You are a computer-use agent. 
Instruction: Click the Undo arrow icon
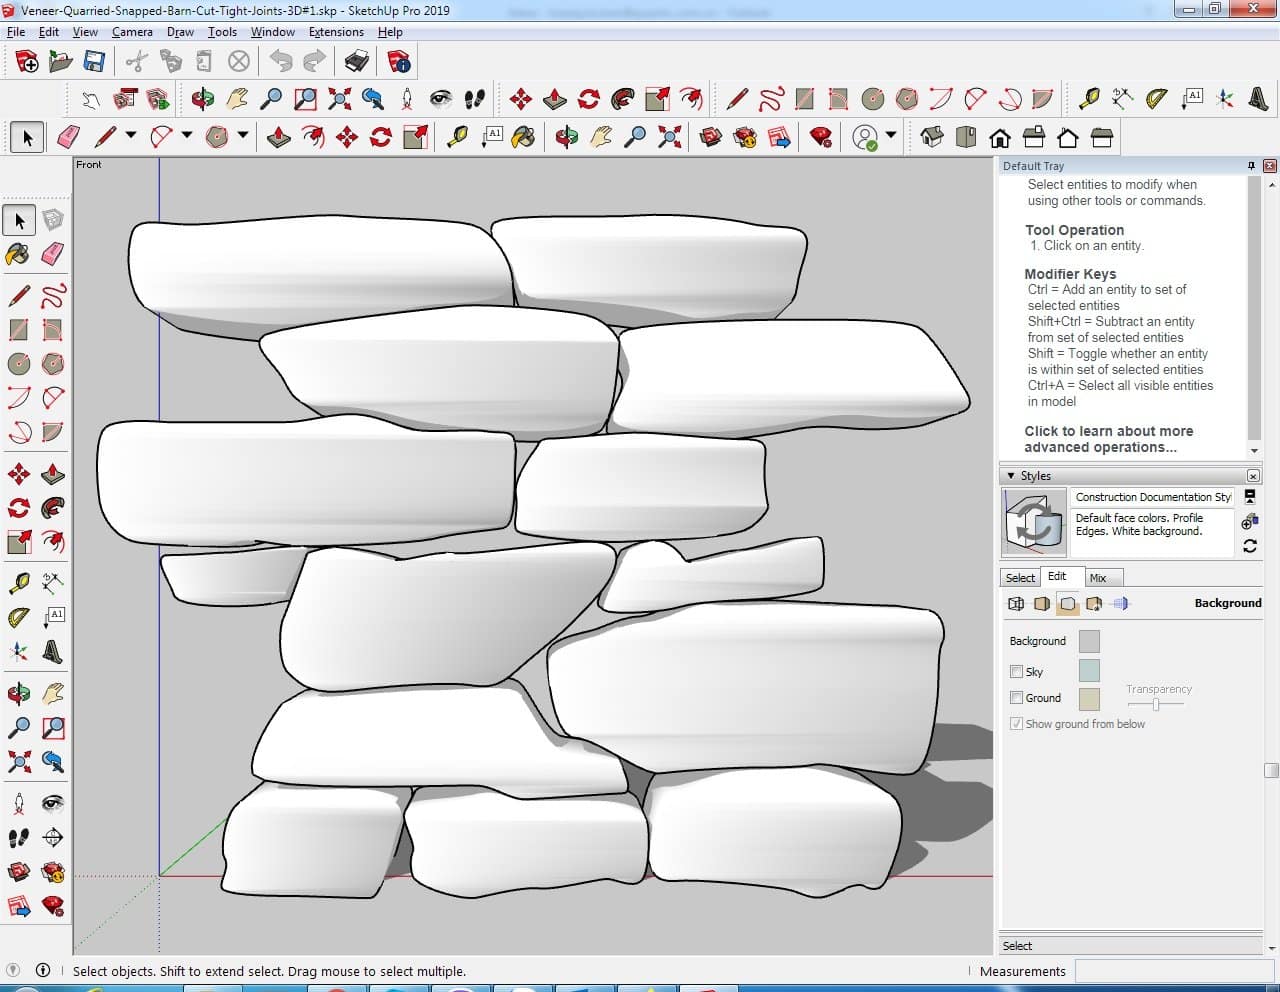[x=281, y=62]
